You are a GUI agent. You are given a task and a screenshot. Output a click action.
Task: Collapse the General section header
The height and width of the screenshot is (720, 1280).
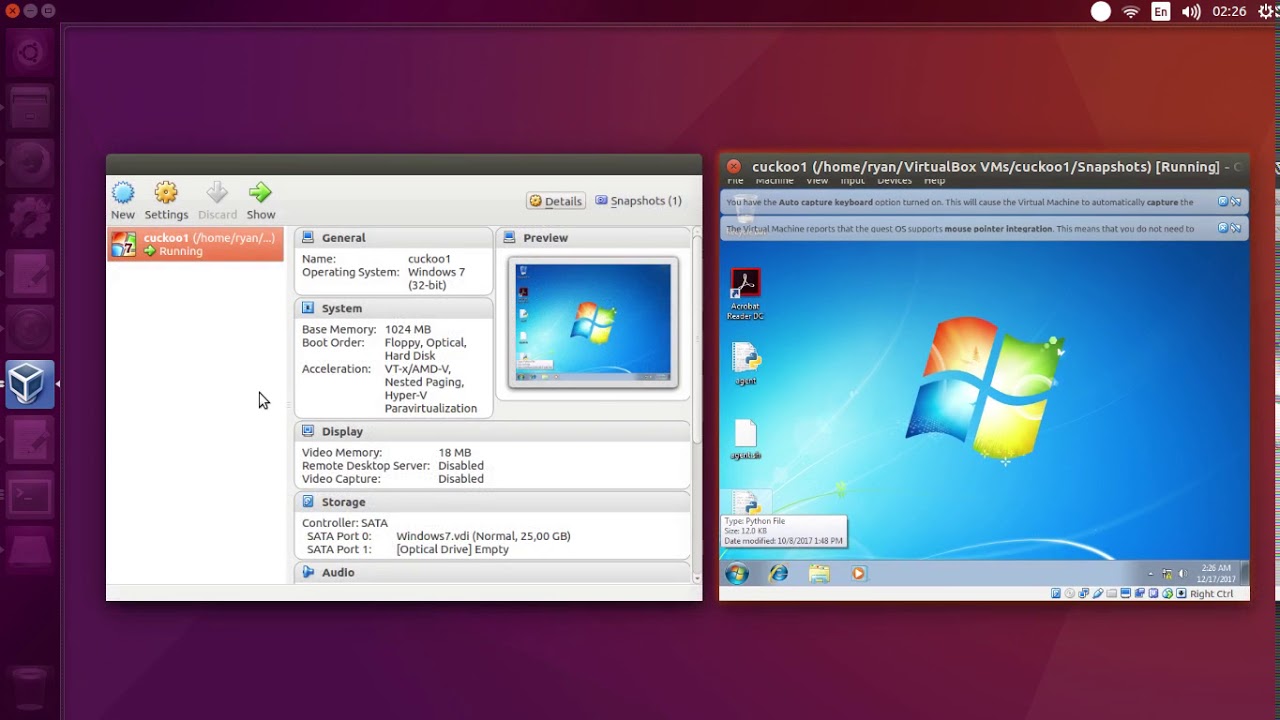click(x=393, y=238)
